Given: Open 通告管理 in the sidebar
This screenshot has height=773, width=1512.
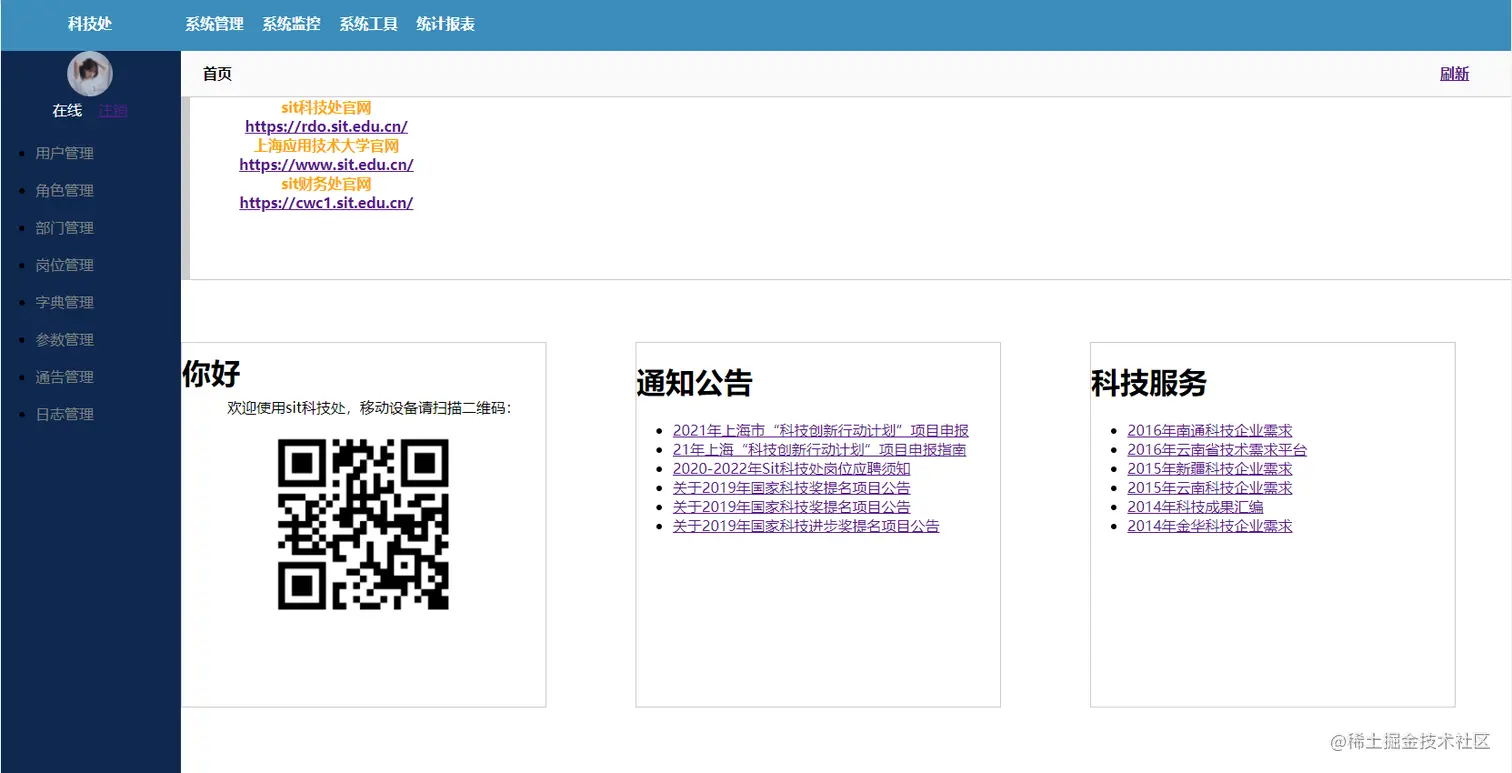Looking at the screenshot, I should click(64, 377).
